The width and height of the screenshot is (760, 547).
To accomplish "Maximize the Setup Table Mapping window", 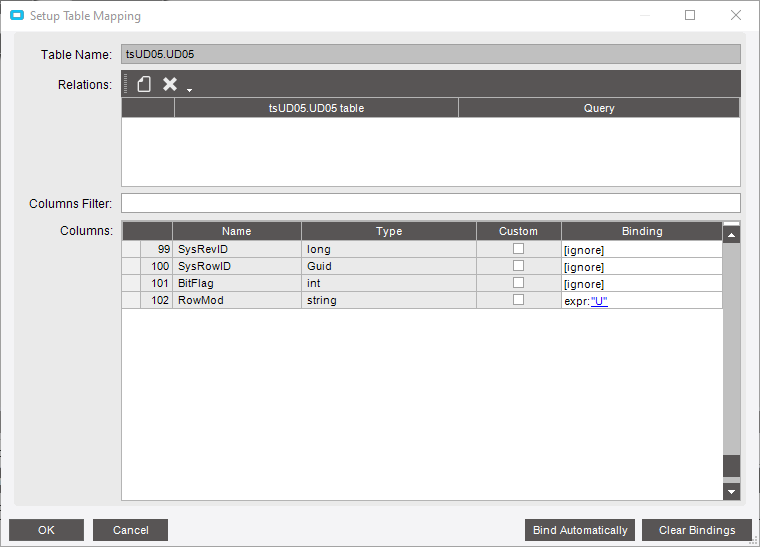I will tap(690, 16).
